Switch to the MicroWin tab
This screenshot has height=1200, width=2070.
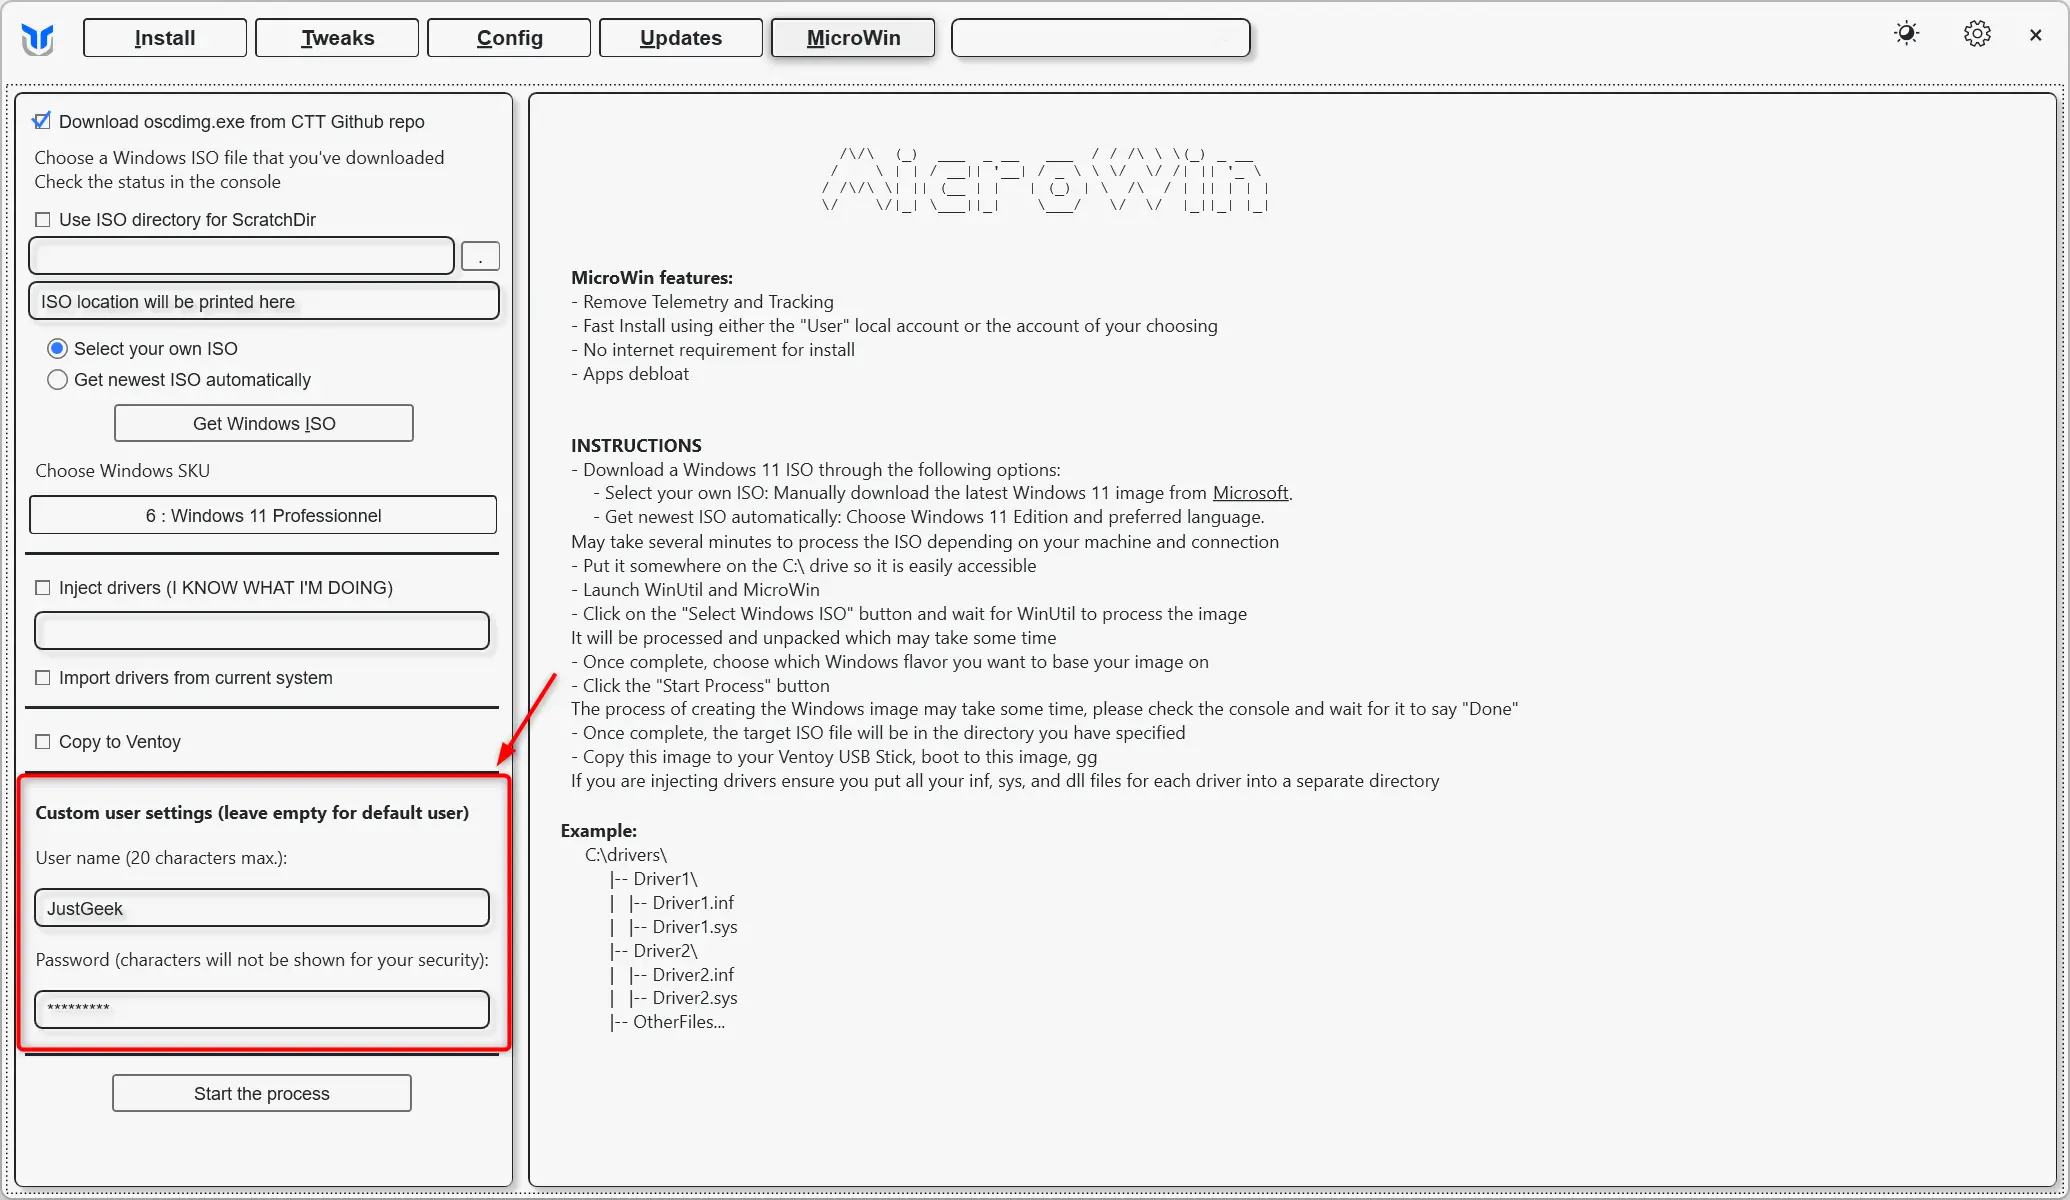pos(853,39)
